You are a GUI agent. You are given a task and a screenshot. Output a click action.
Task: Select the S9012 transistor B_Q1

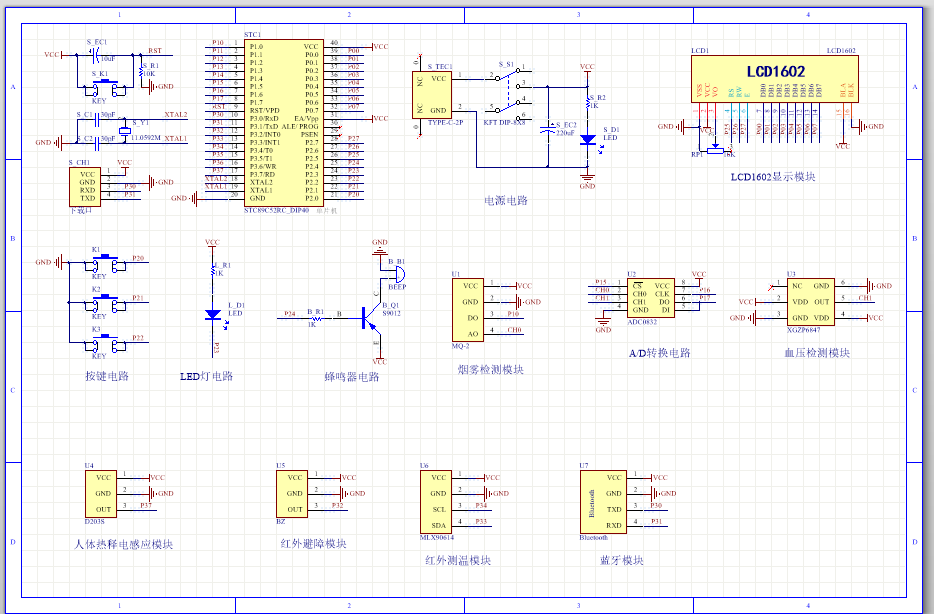pos(368,317)
